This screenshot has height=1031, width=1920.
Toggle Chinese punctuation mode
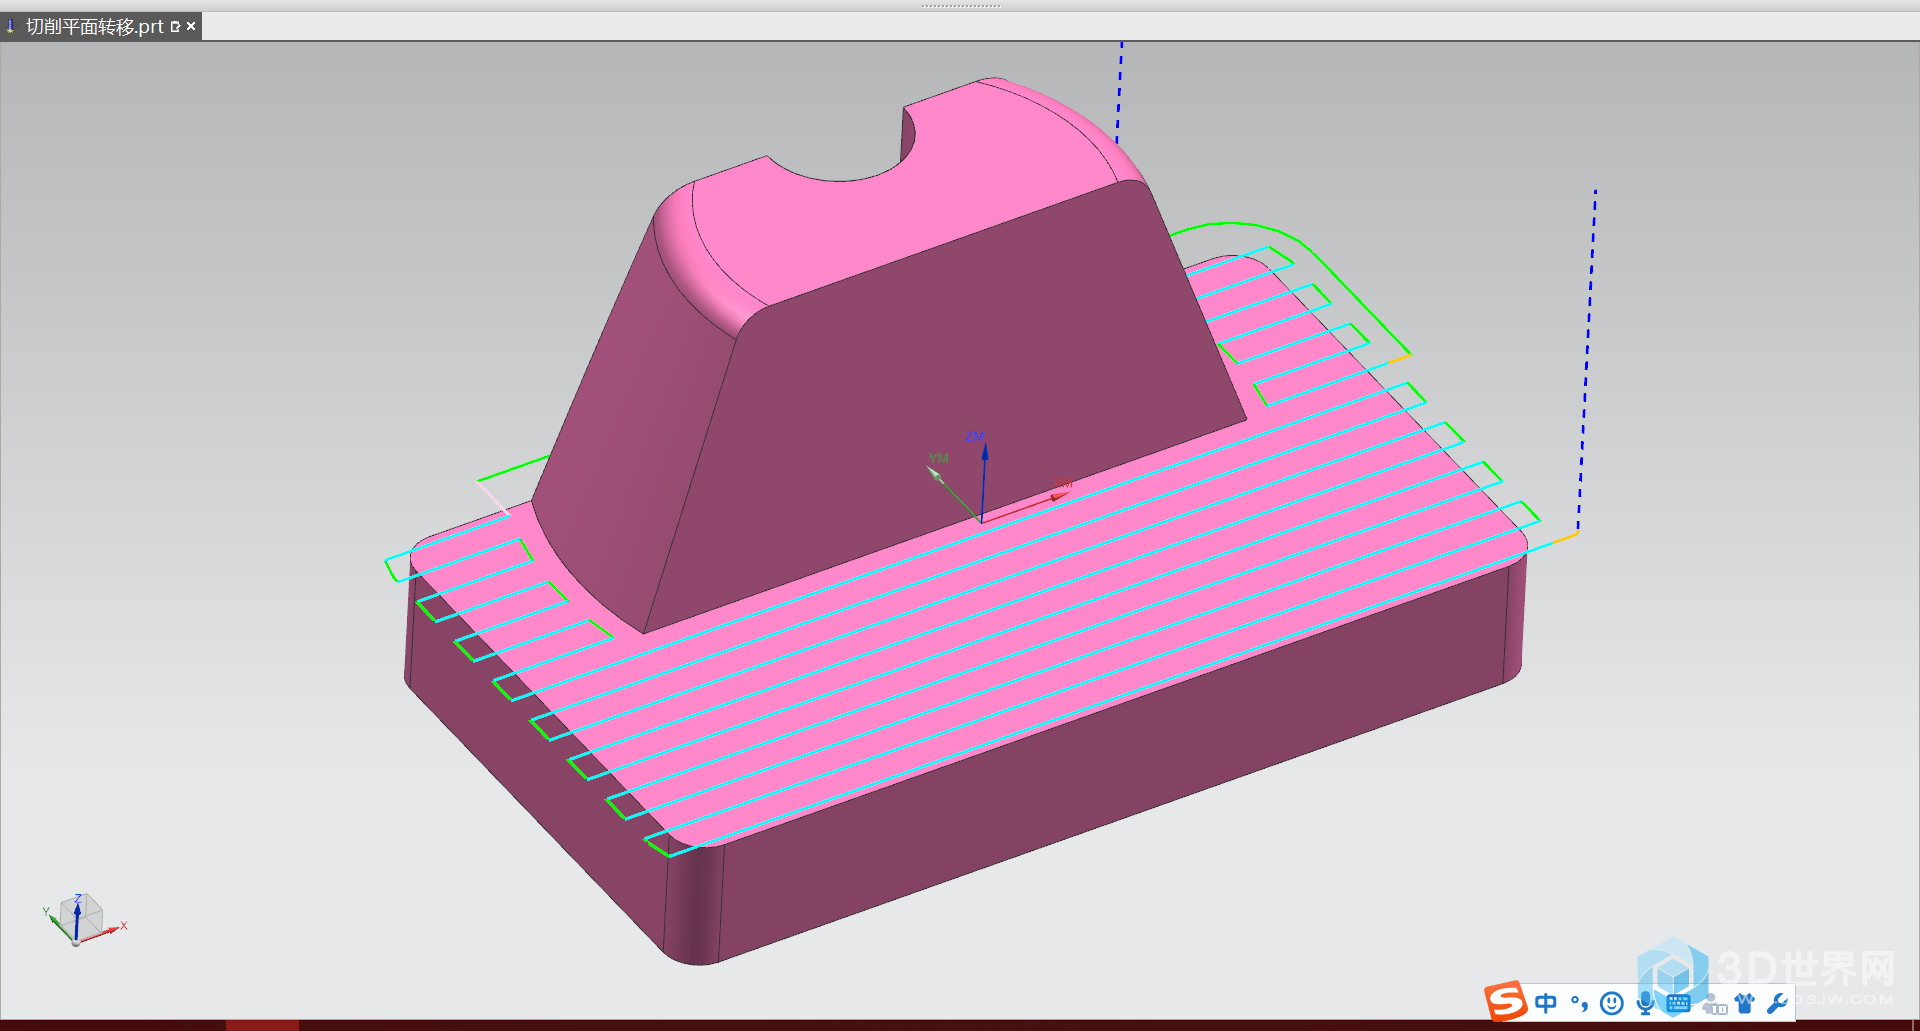coord(1579,1003)
